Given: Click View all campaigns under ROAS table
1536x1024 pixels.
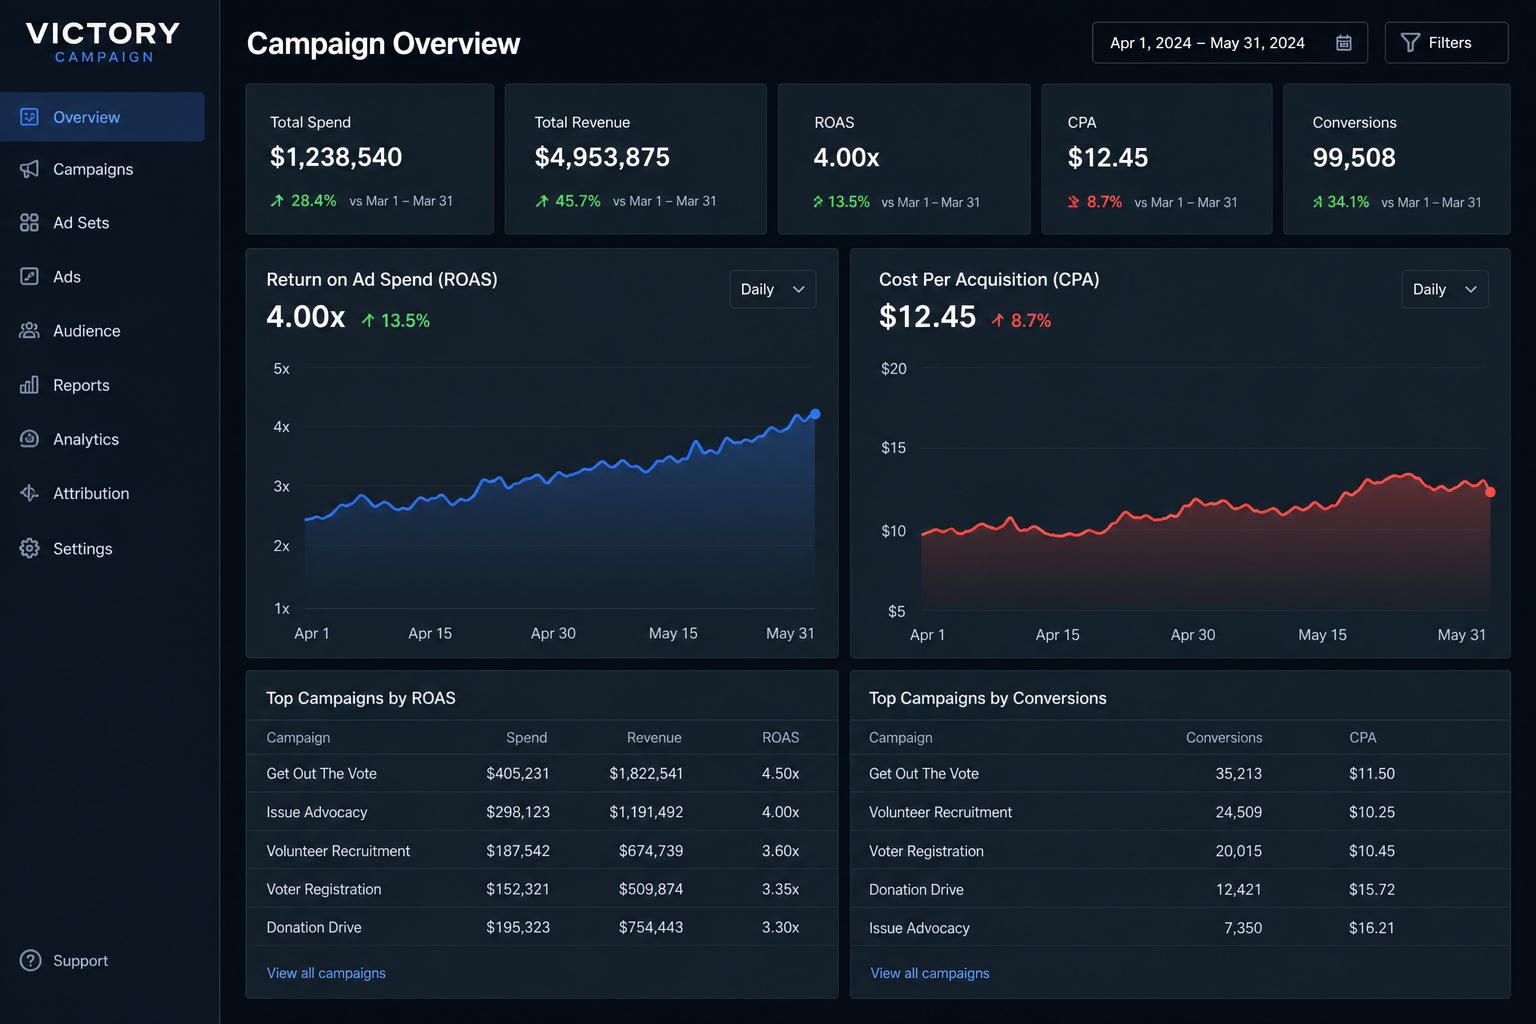Looking at the screenshot, I should point(326,973).
